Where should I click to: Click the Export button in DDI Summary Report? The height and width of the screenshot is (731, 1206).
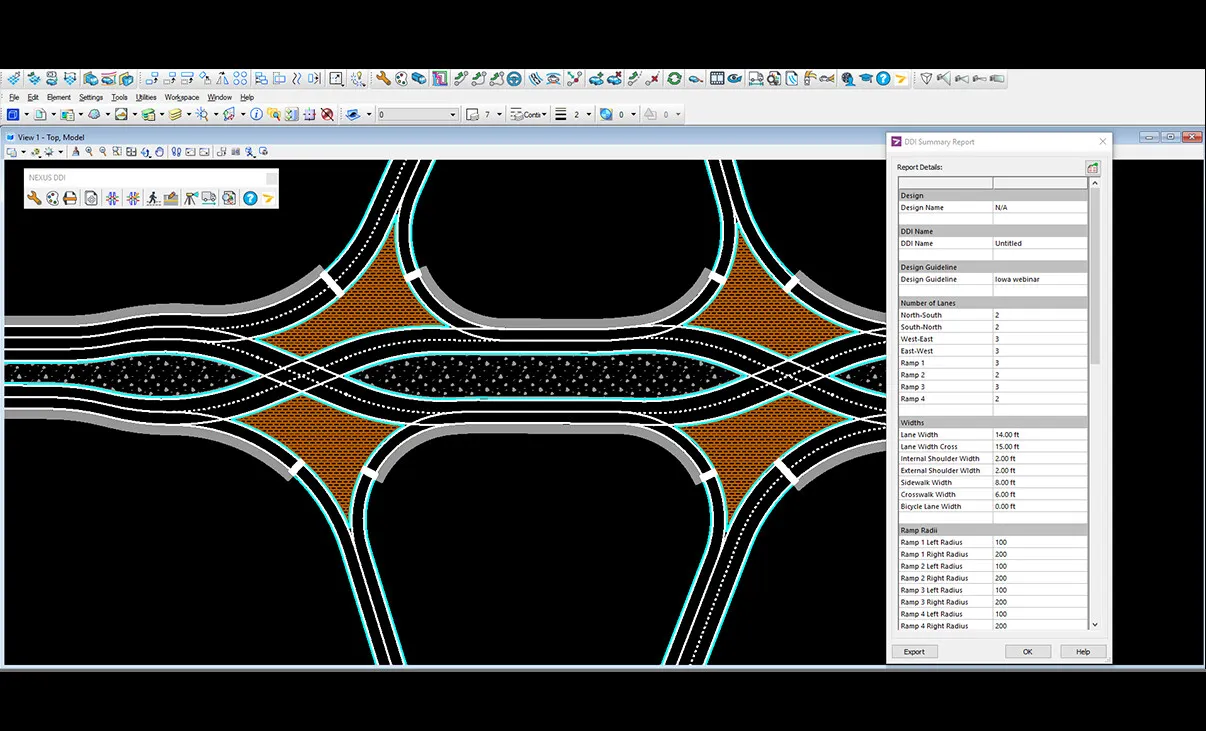(x=914, y=651)
